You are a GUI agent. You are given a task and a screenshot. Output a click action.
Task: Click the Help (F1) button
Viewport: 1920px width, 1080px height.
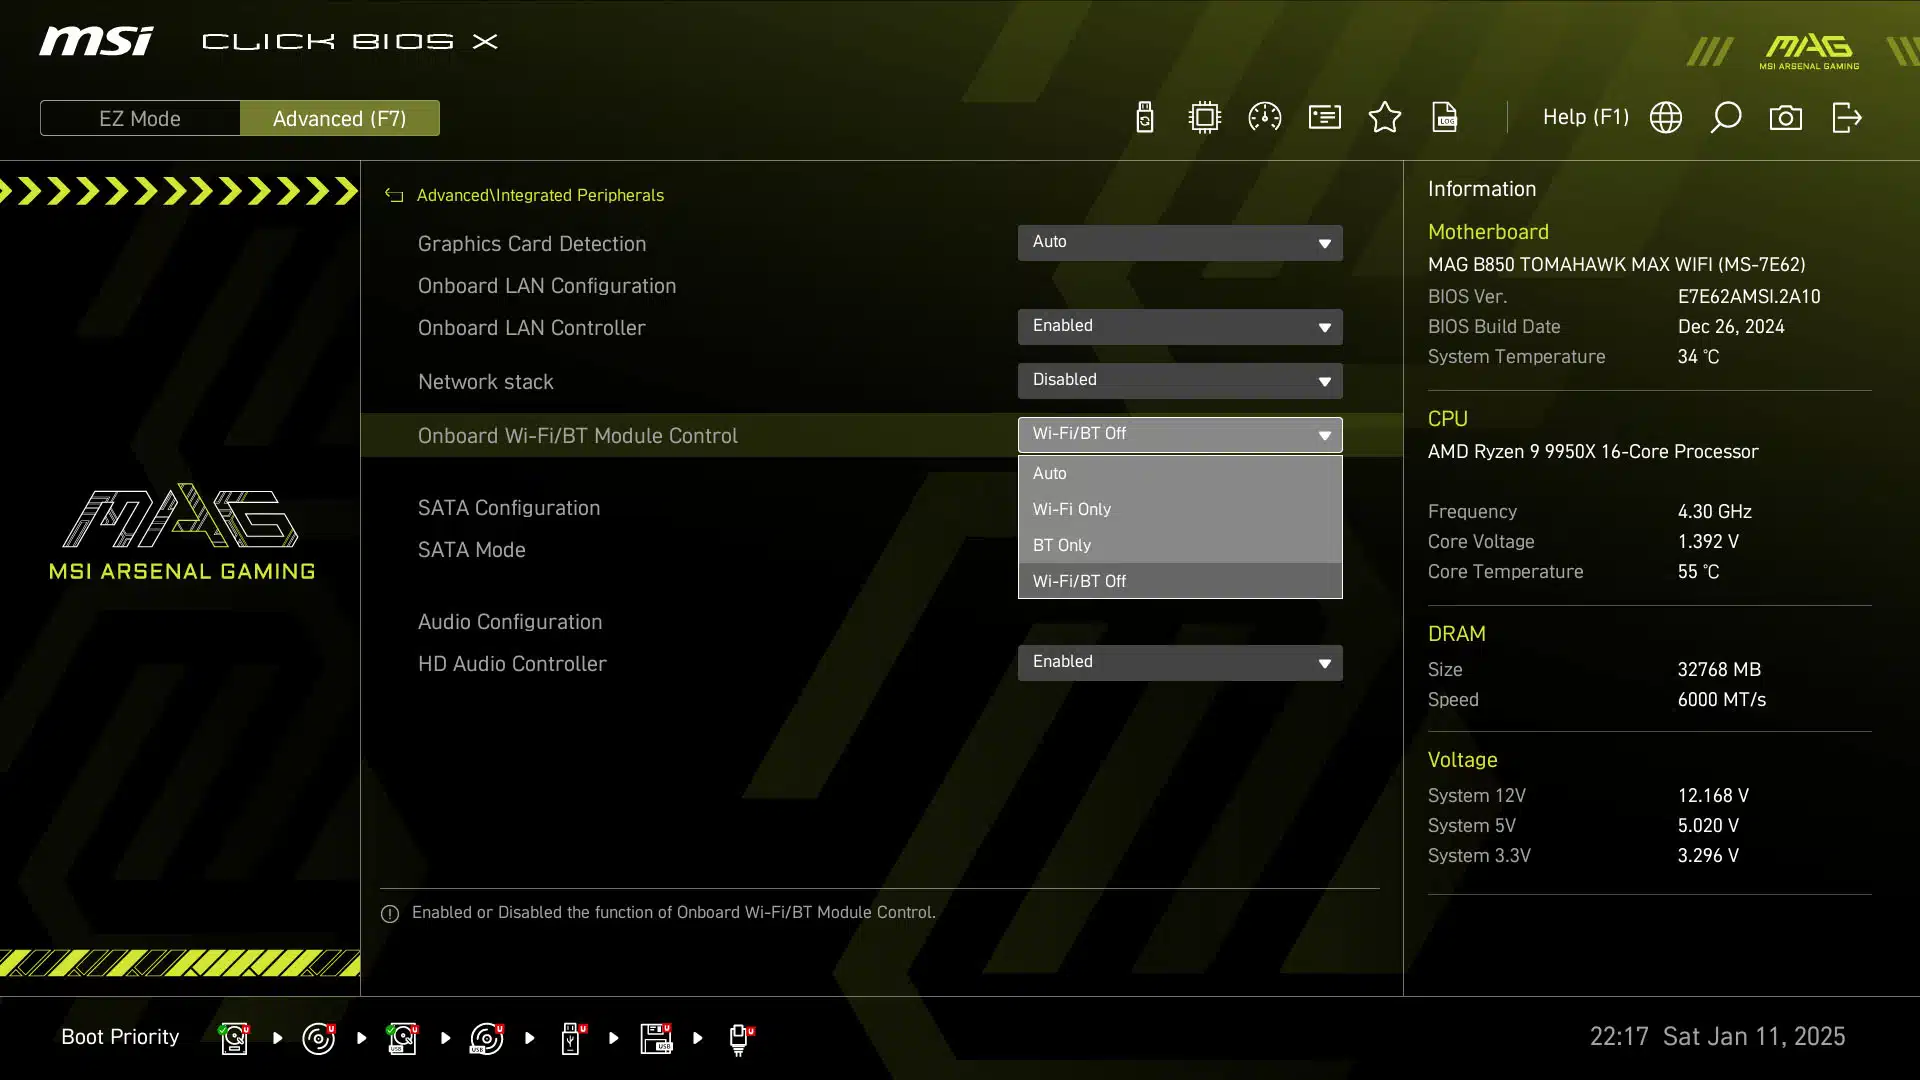[1585, 118]
